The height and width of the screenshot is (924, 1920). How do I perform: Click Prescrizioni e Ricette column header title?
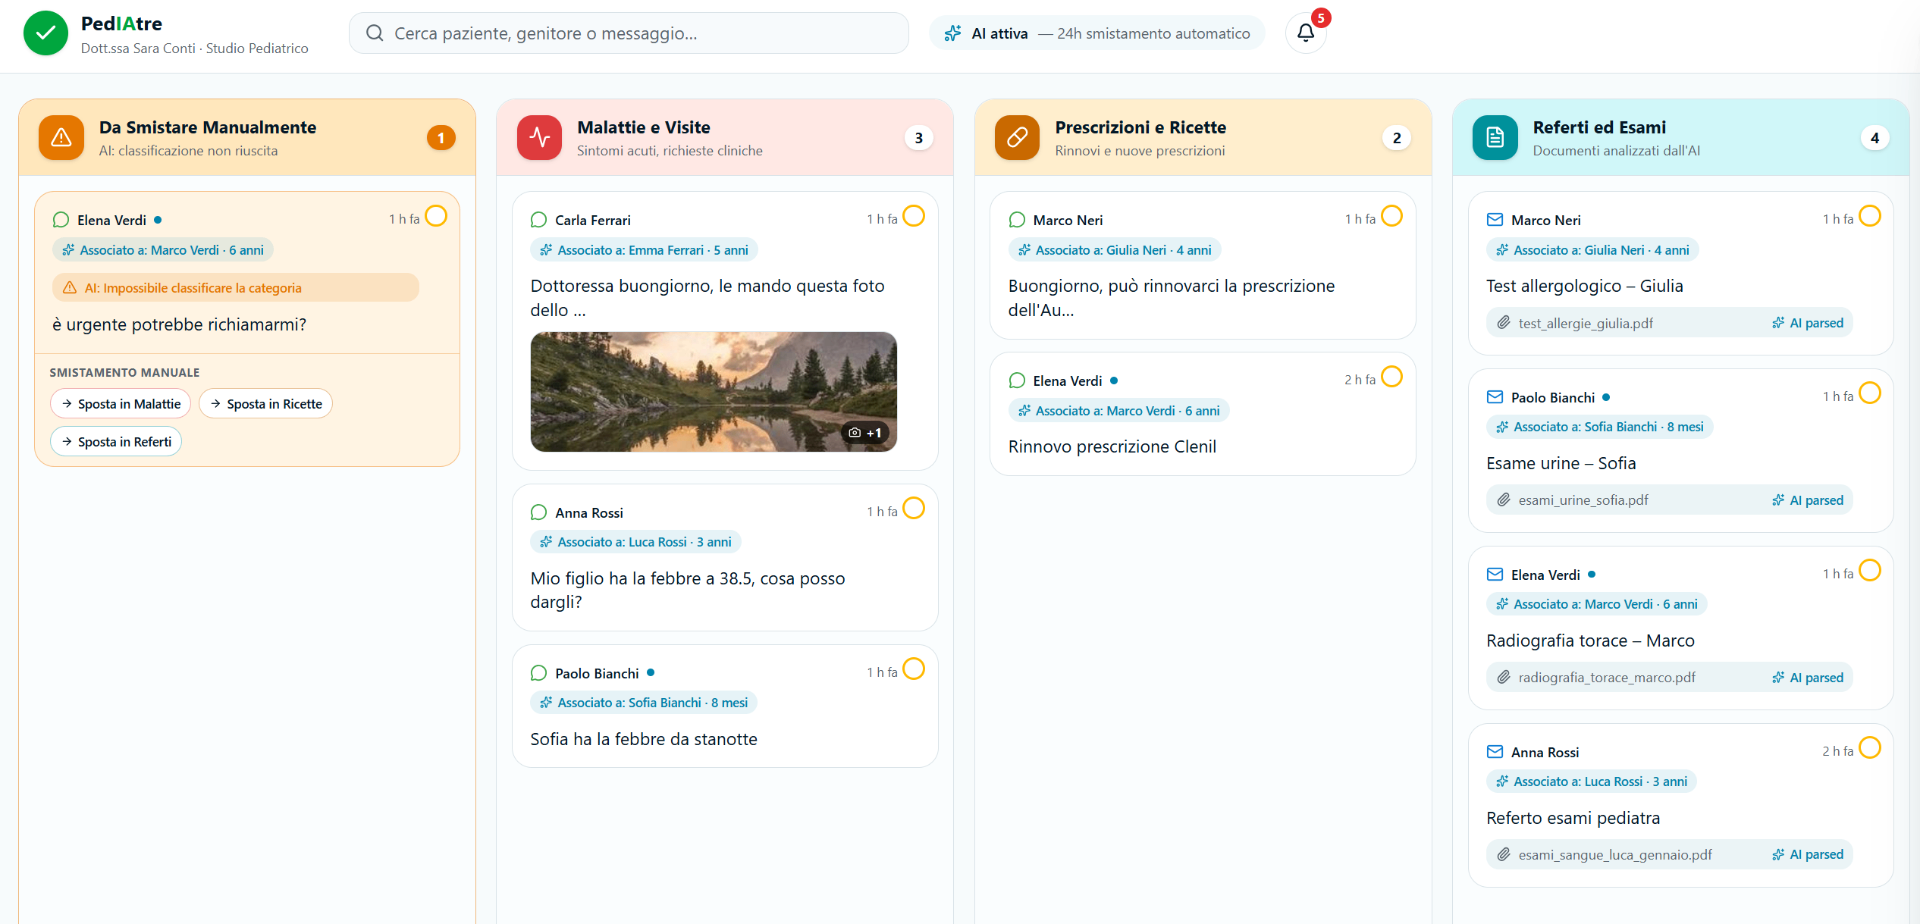coord(1140,127)
